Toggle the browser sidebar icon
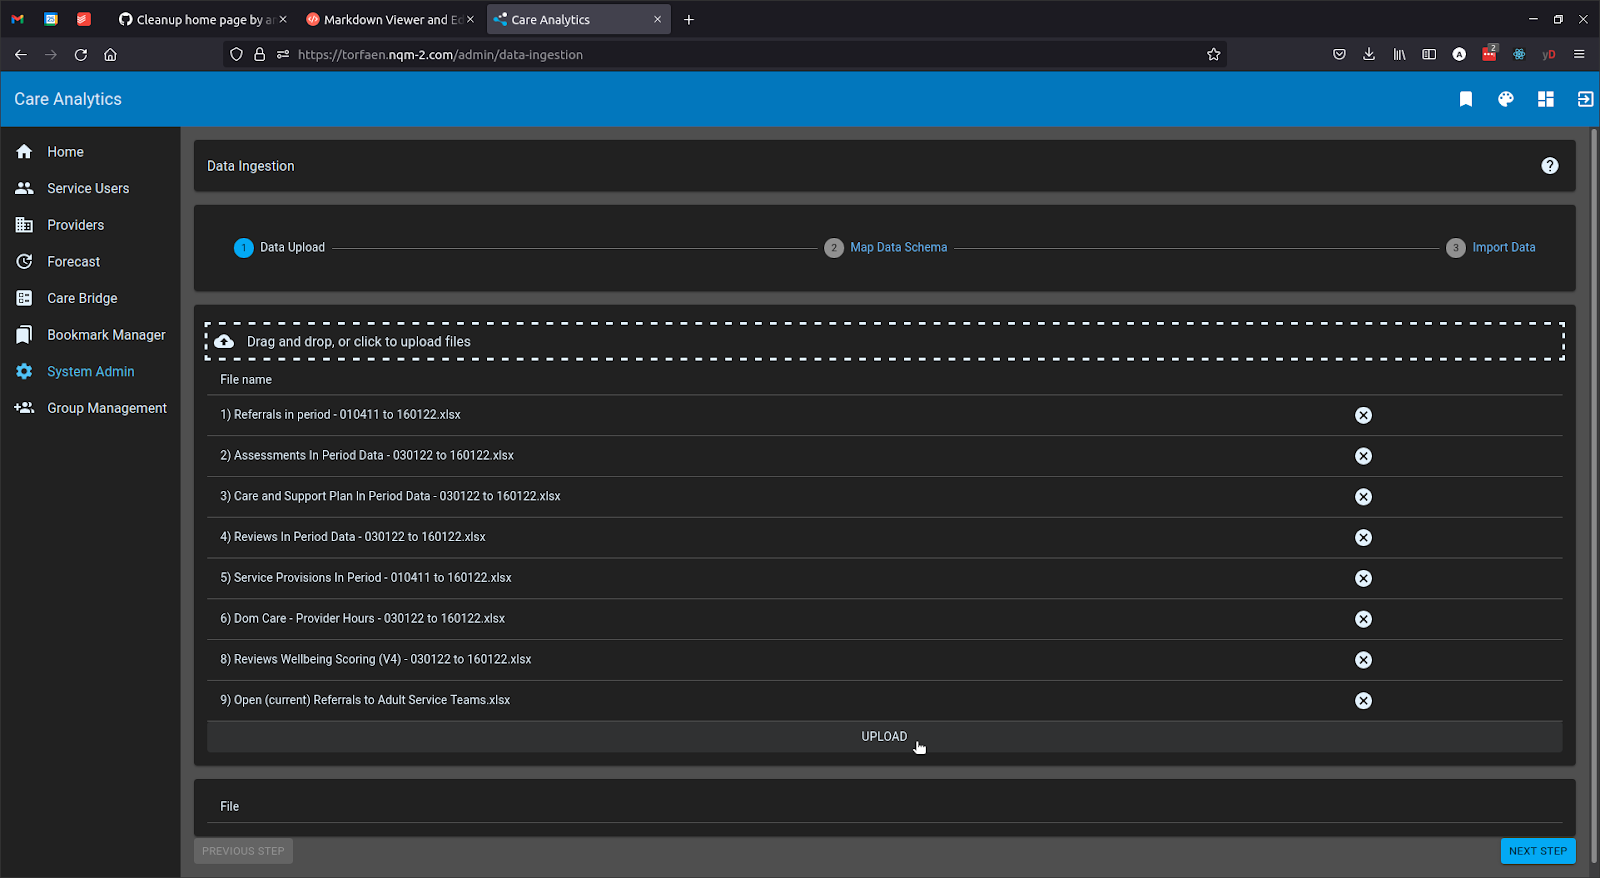The image size is (1600, 878). click(x=1429, y=55)
